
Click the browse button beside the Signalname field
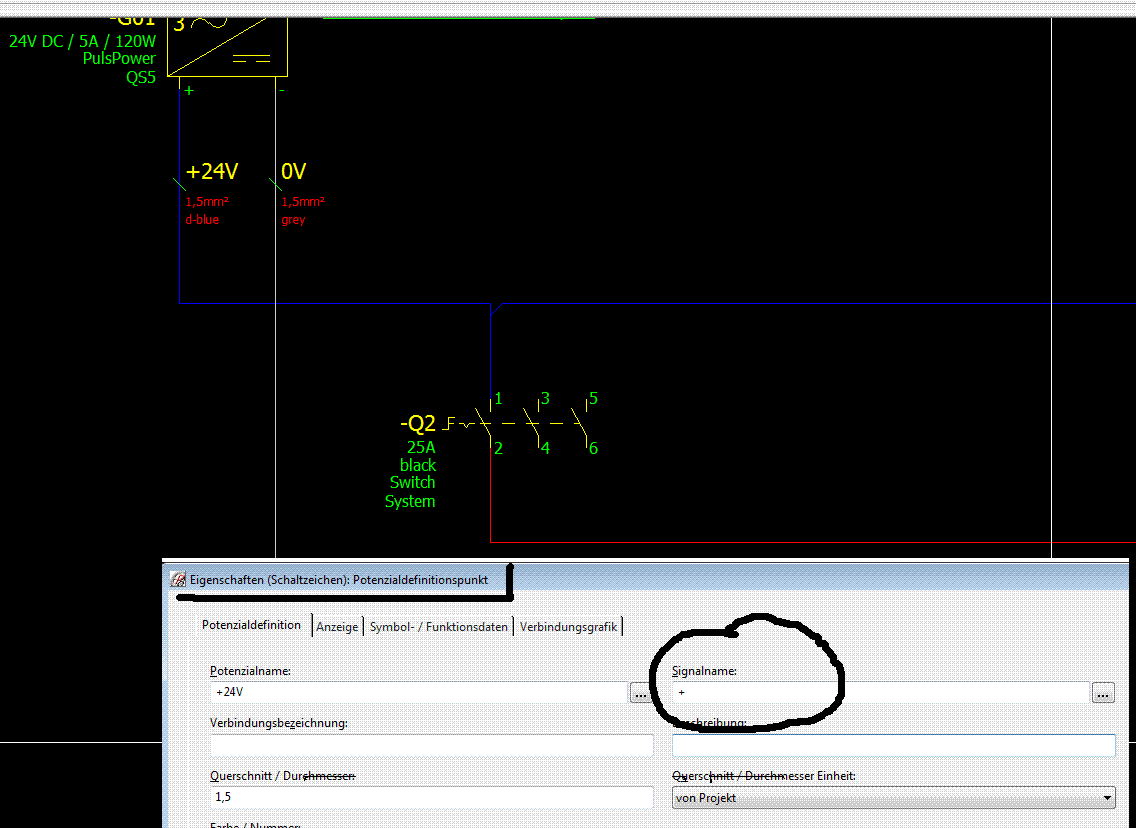pyautogui.click(x=1103, y=693)
